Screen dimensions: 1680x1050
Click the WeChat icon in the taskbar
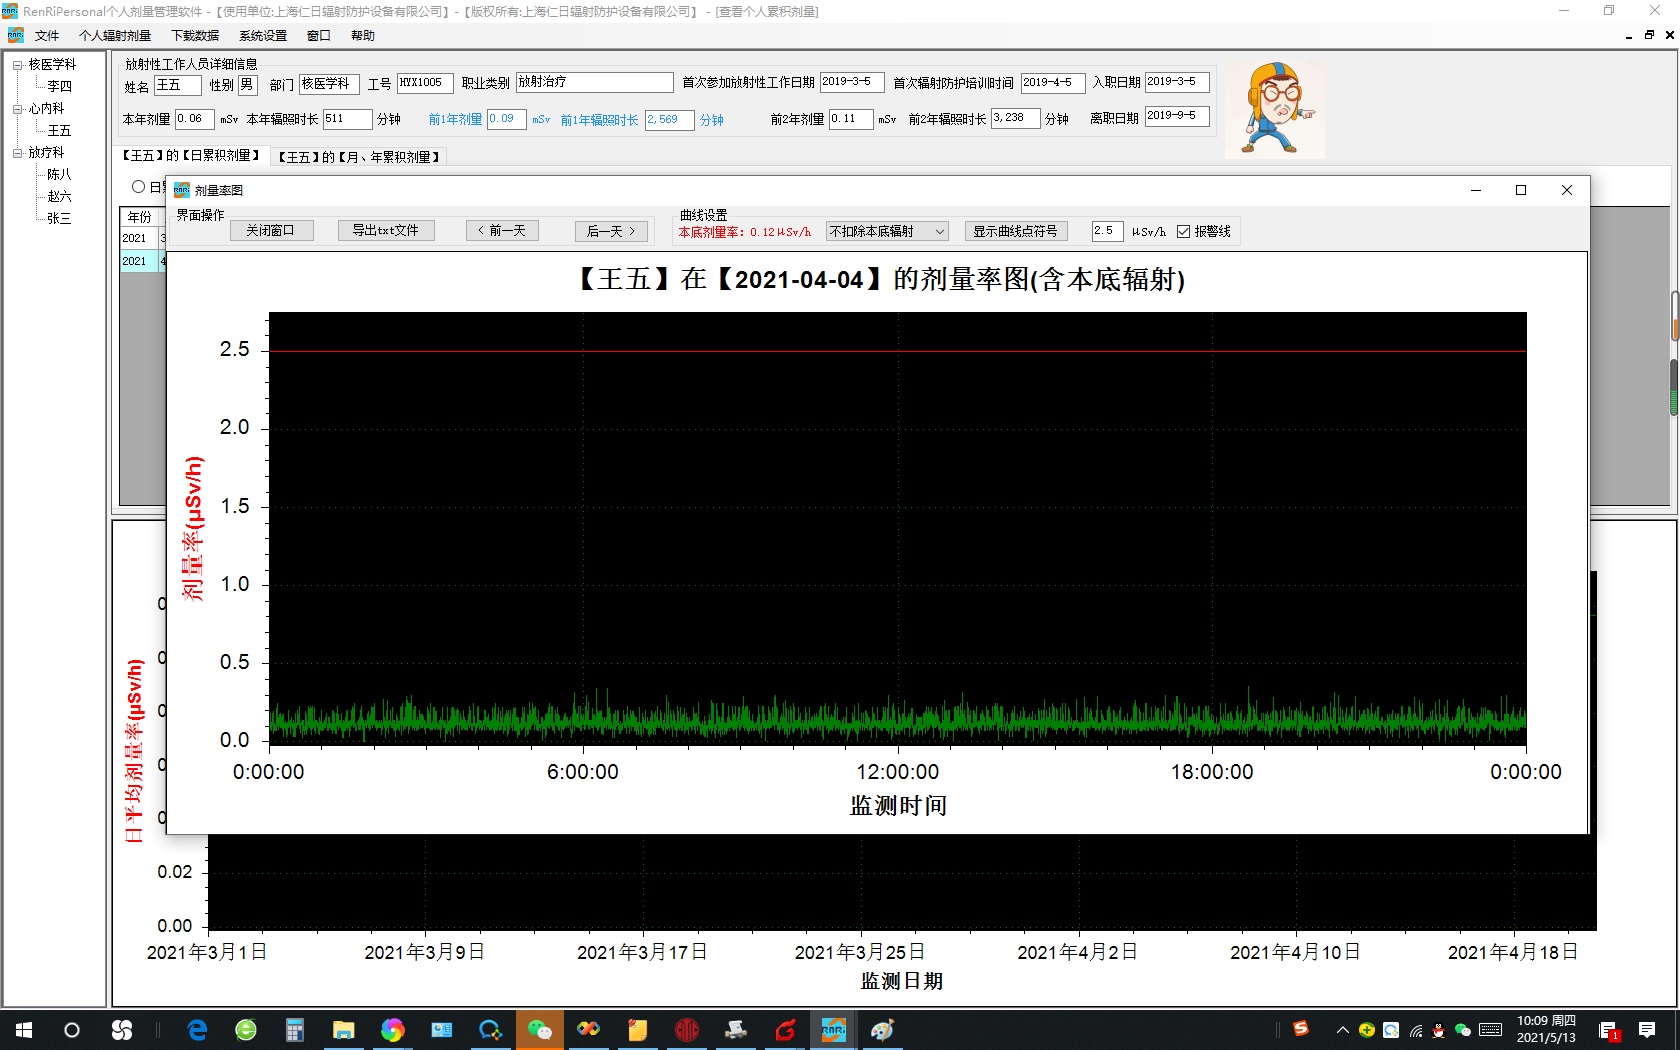539,1030
